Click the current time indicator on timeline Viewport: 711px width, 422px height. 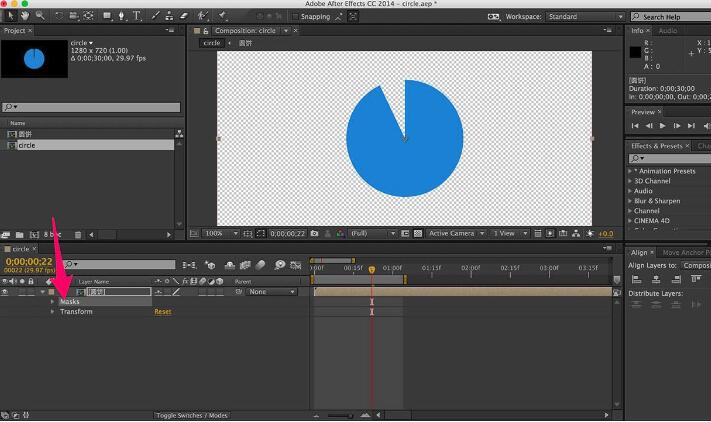[372, 269]
